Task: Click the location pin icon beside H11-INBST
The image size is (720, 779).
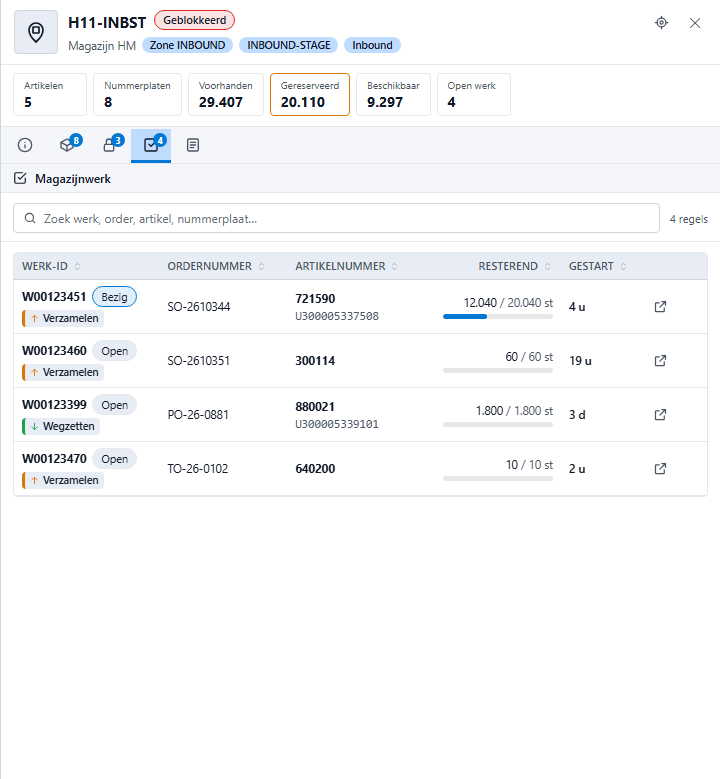Action: (x=36, y=32)
